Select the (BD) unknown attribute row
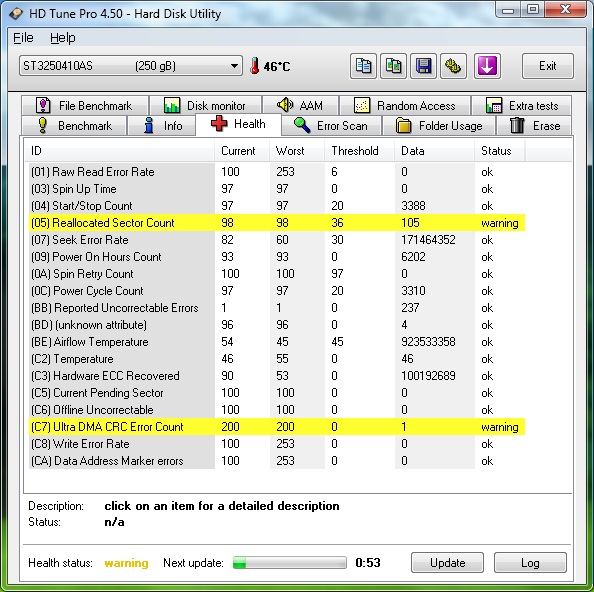594x592 pixels. point(277,325)
